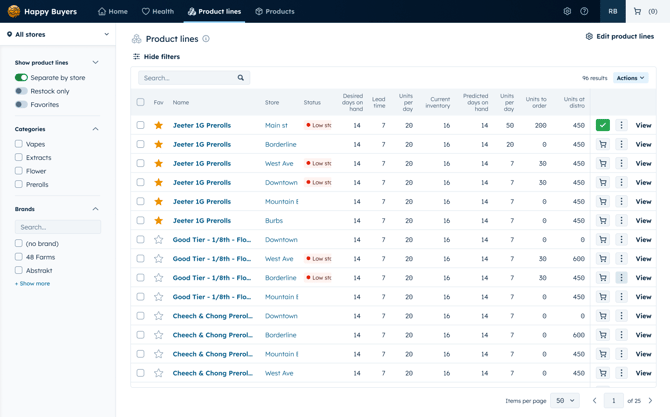Viewport: 670px width, 417px height.
Task: Check the Vapes category checkbox
Action: [19, 144]
